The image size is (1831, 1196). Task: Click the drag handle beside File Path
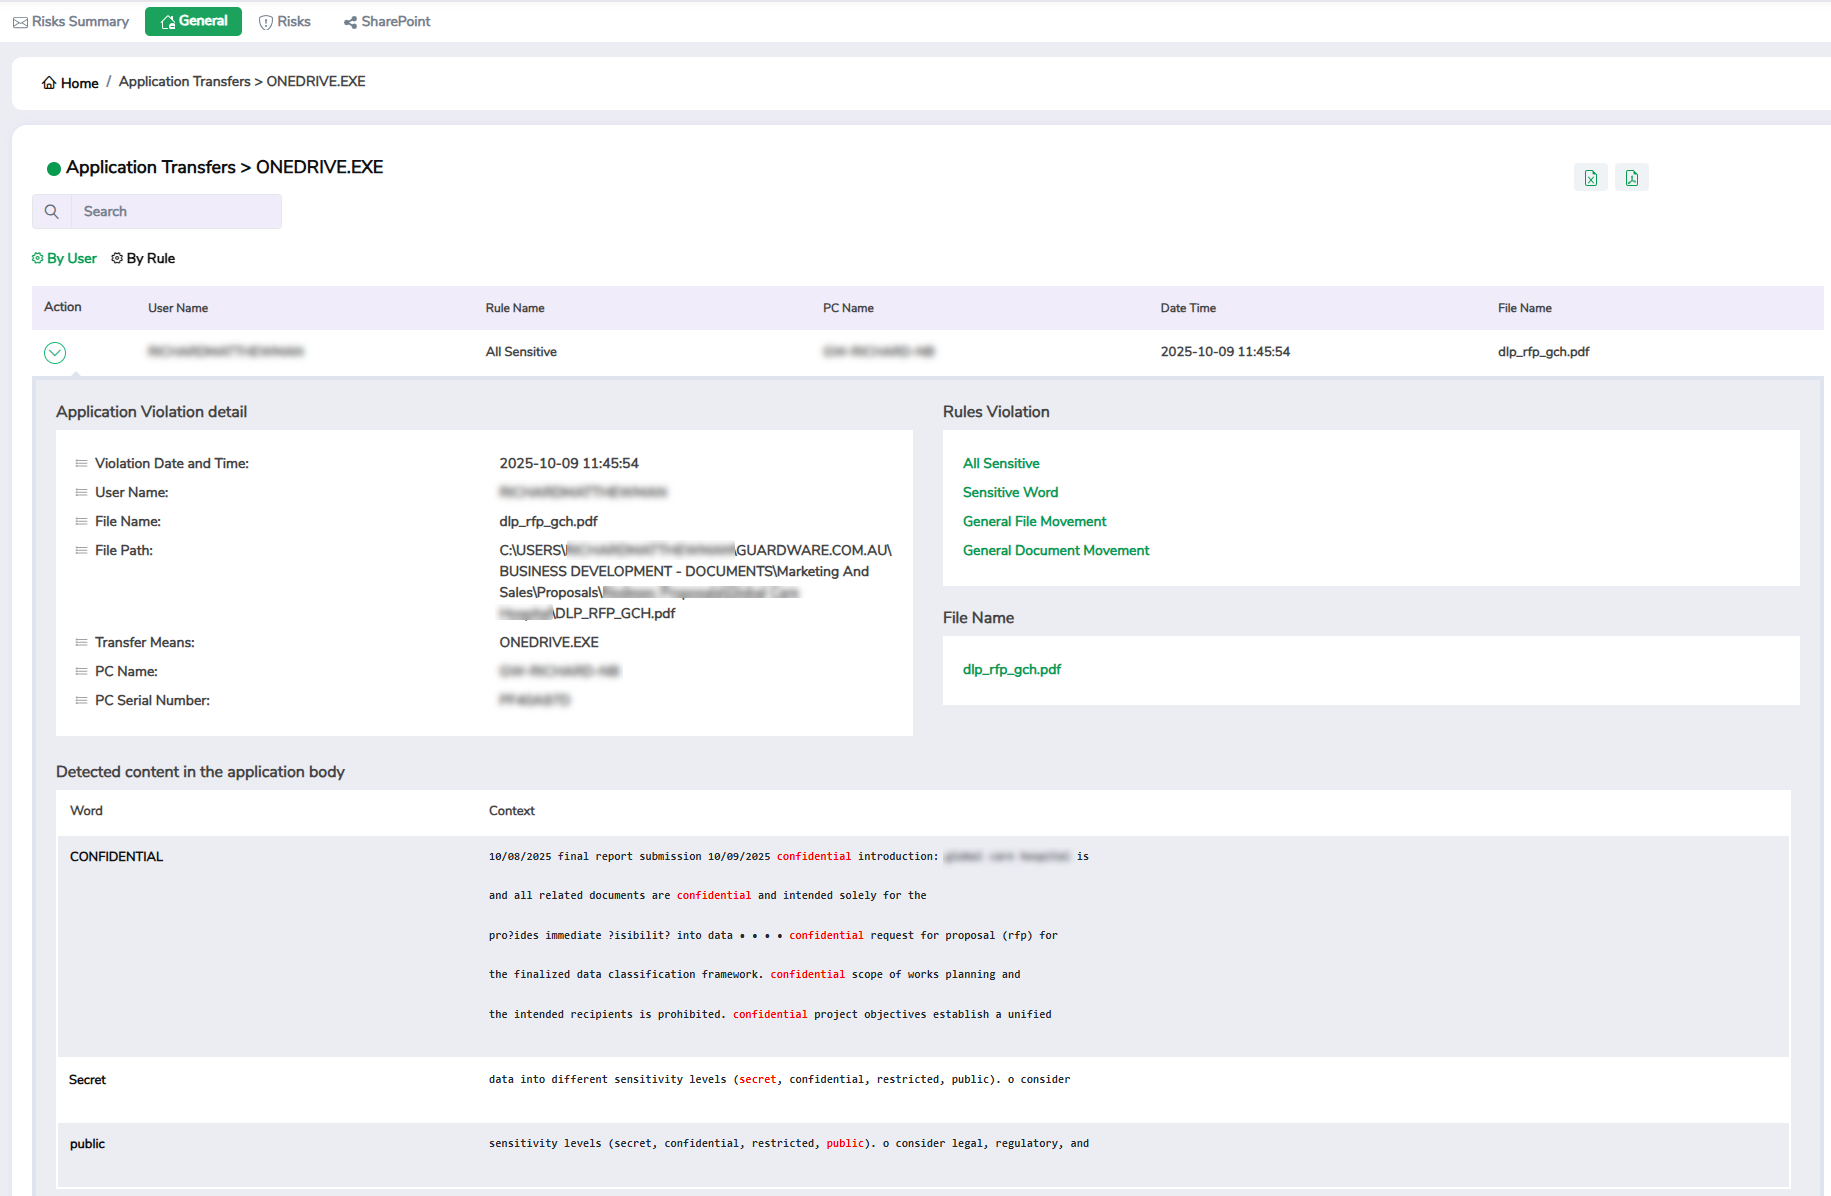(81, 551)
